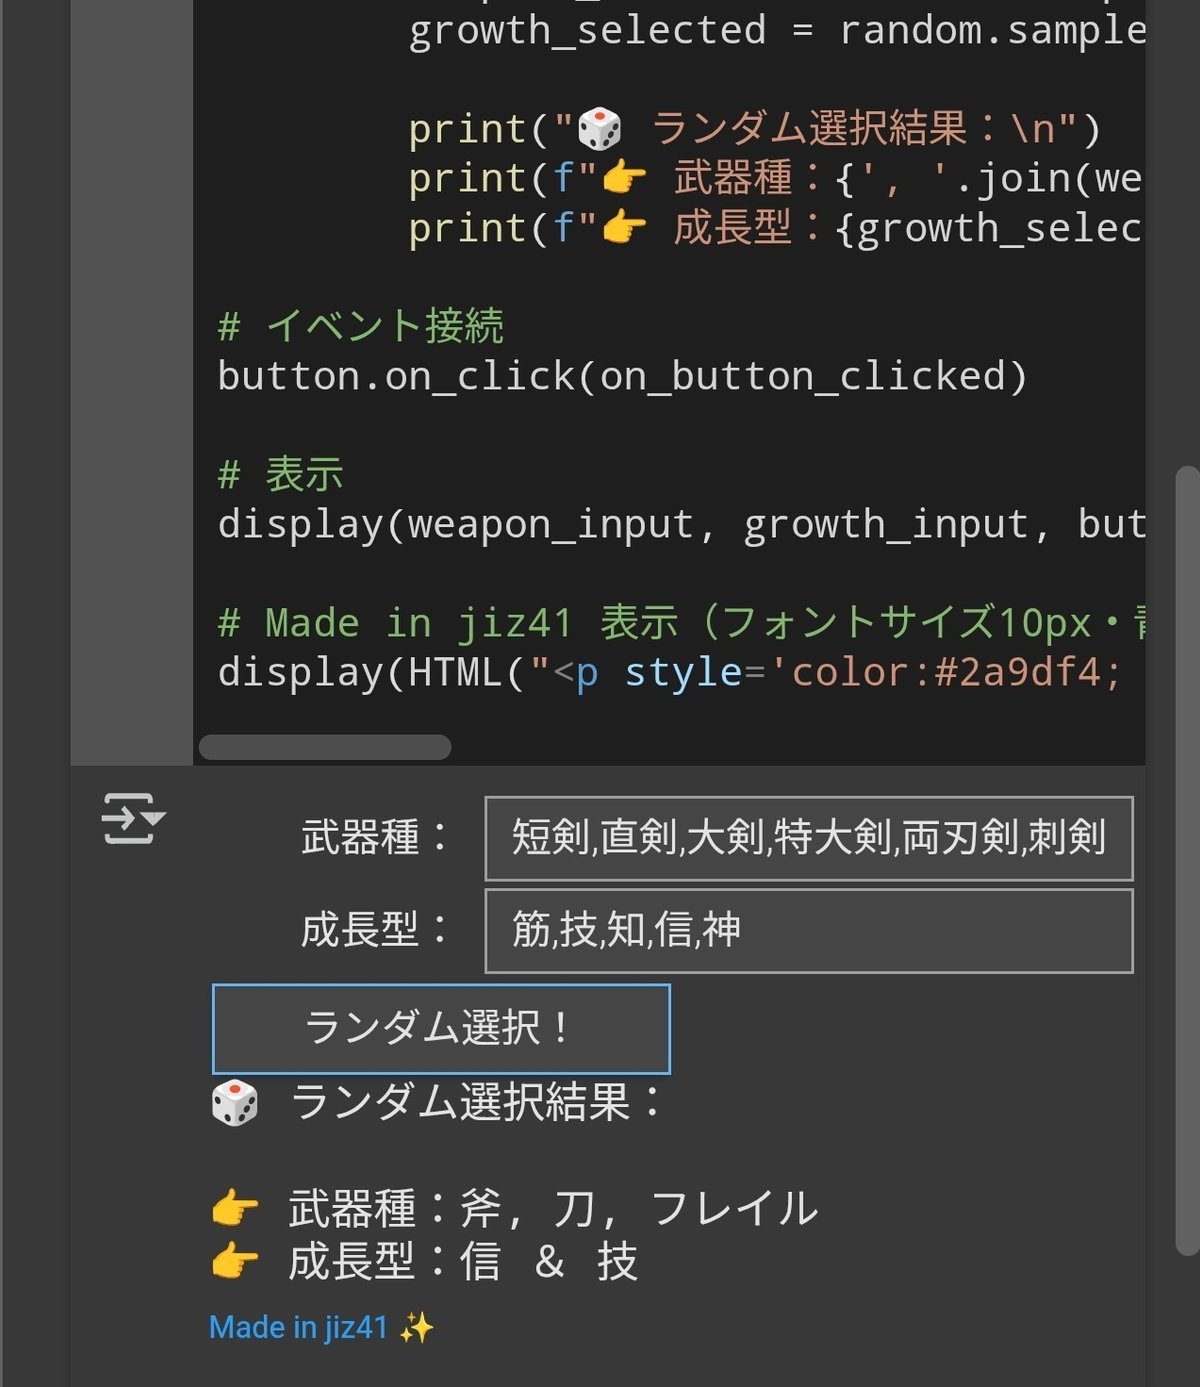The image size is (1200, 1387).
Task: Click the pointing emoji in 武器種 print line
Action: pyautogui.click(x=625, y=179)
